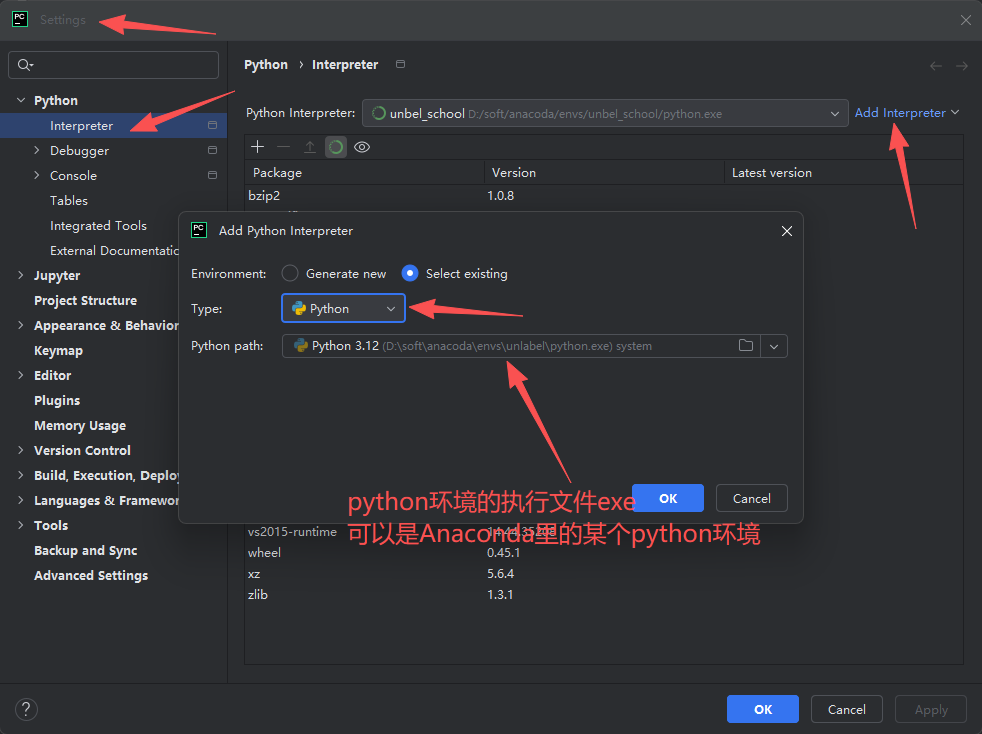
Task: Close the Add Python Interpreter dialog
Action: (x=787, y=231)
